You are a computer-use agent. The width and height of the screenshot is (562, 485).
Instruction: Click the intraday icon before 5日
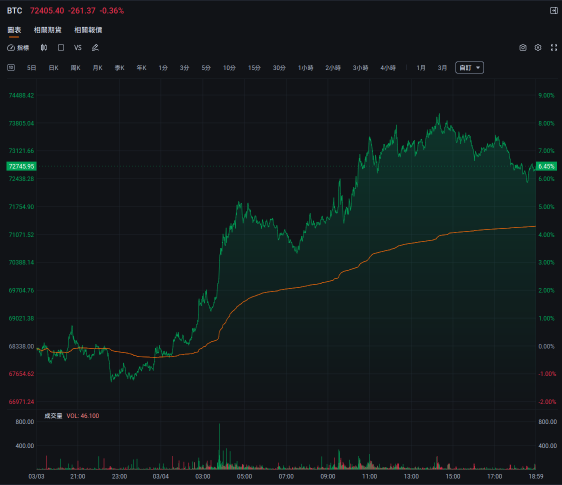click(x=11, y=67)
